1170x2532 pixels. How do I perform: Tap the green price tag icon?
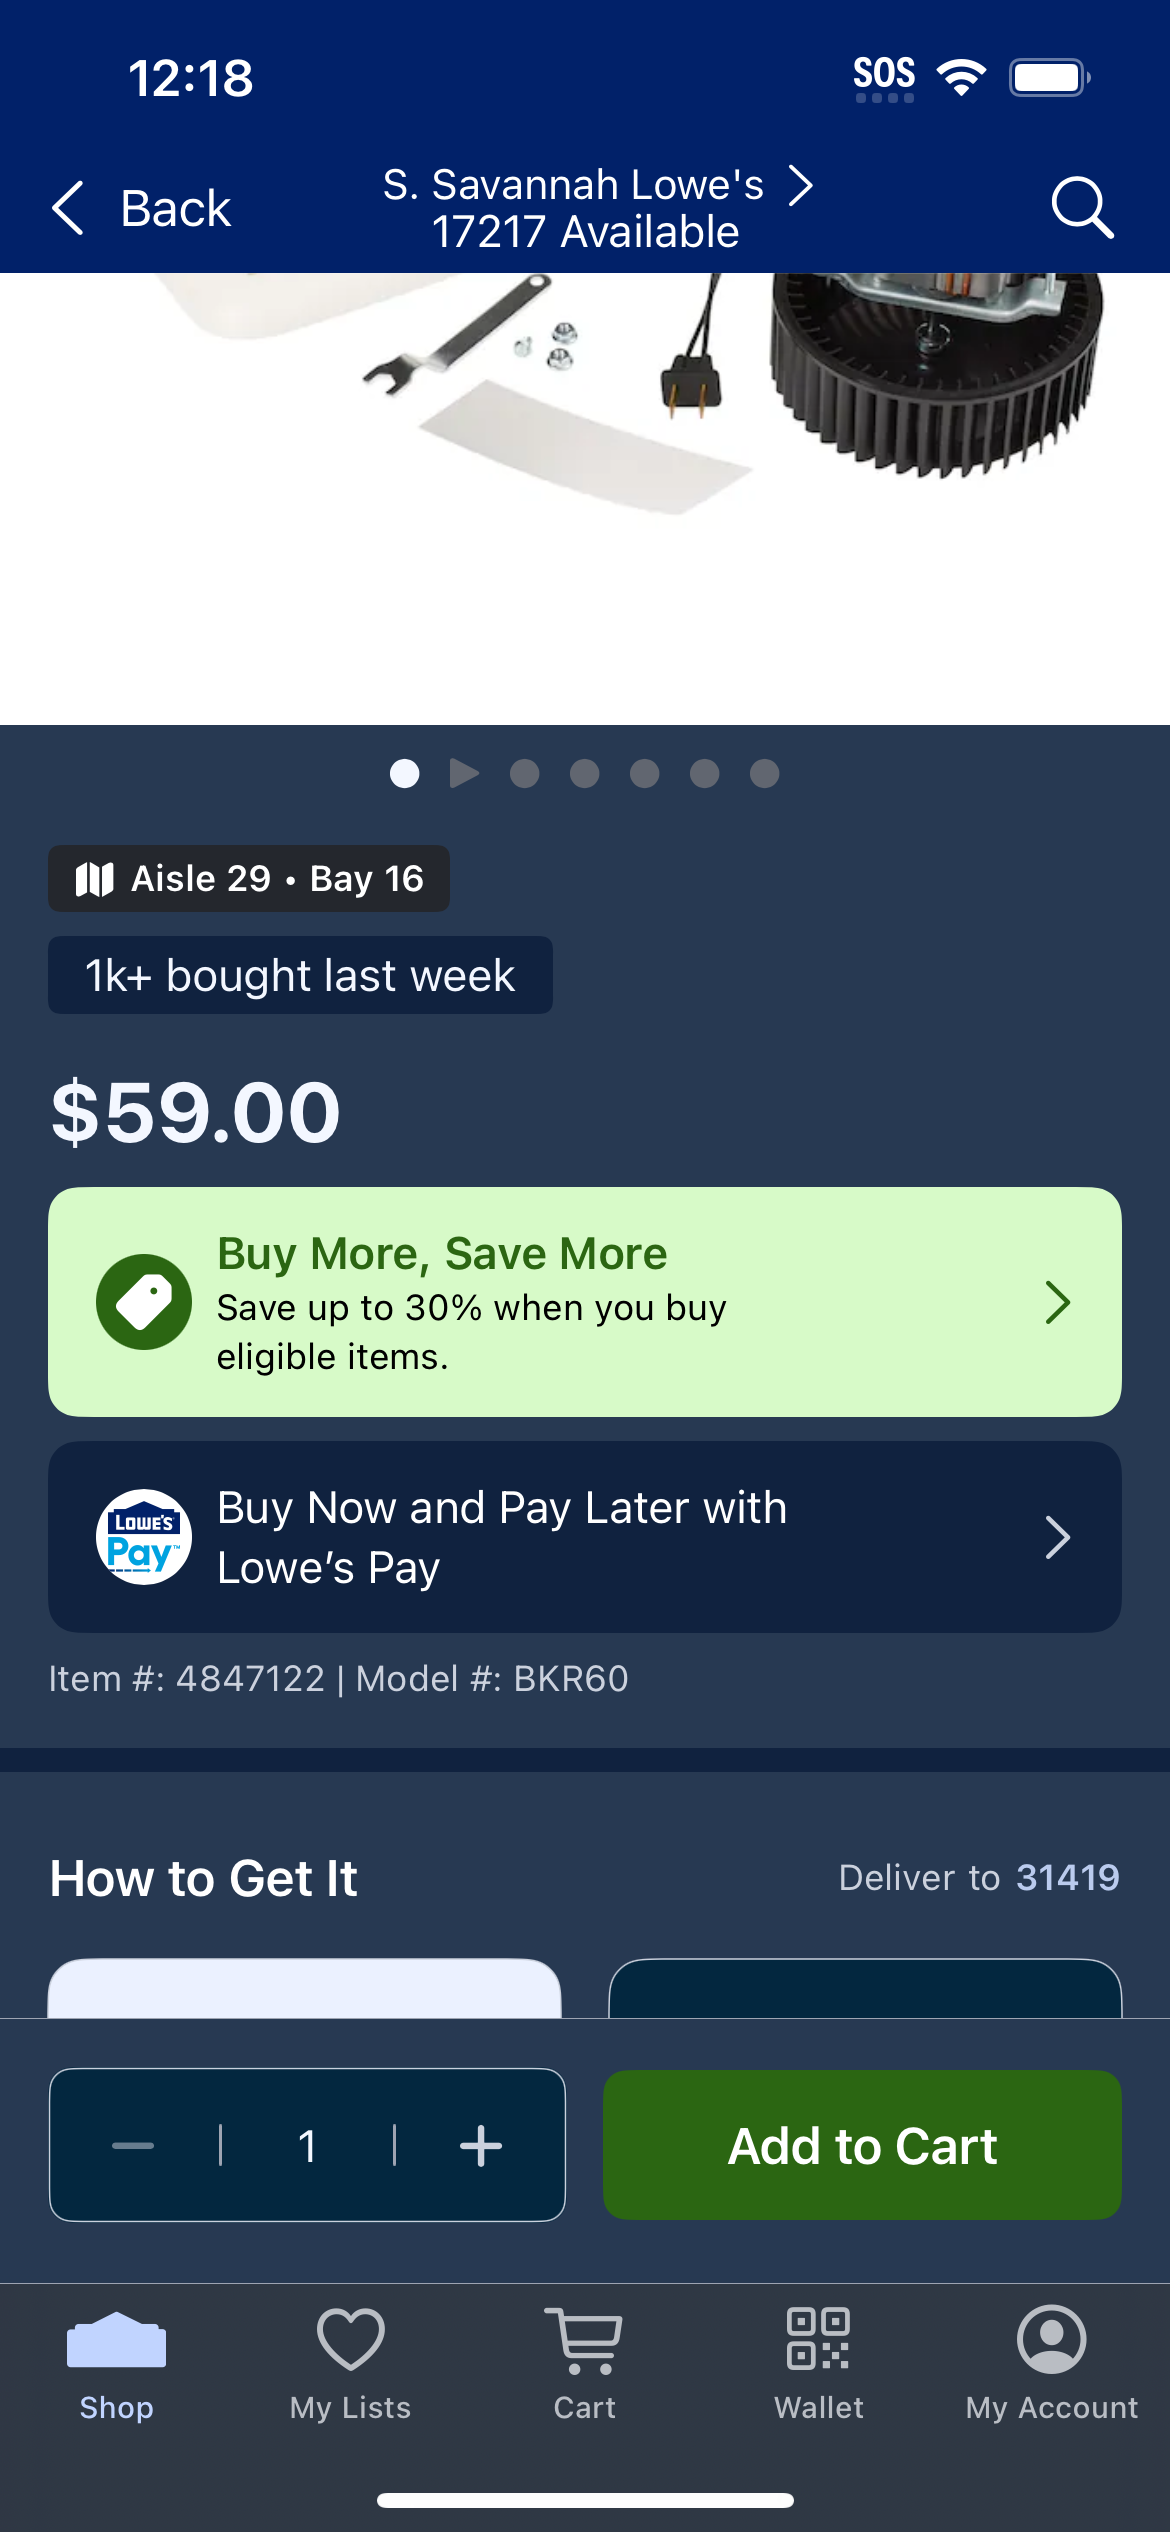click(144, 1302)
